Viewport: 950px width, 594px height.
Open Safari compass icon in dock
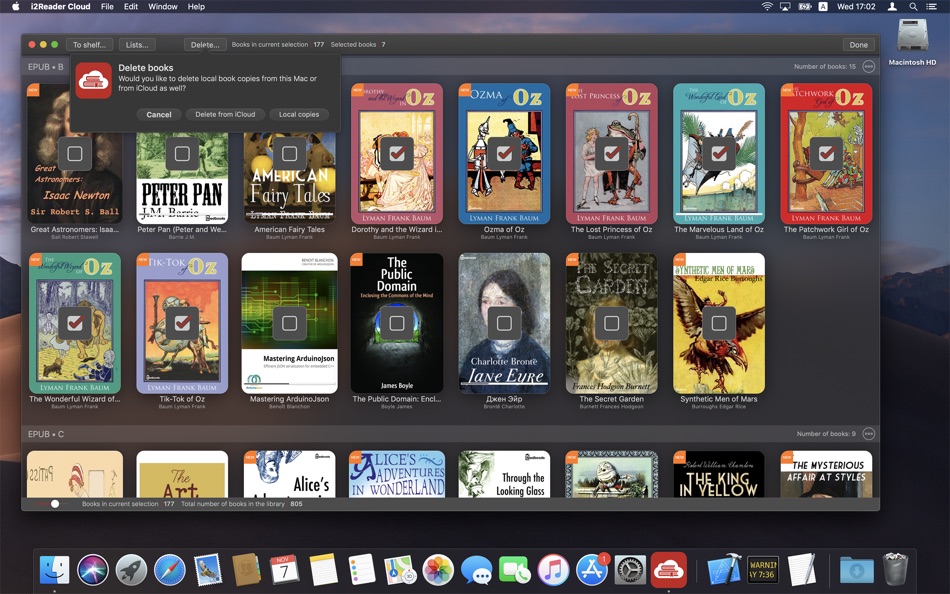click(170, 570)
